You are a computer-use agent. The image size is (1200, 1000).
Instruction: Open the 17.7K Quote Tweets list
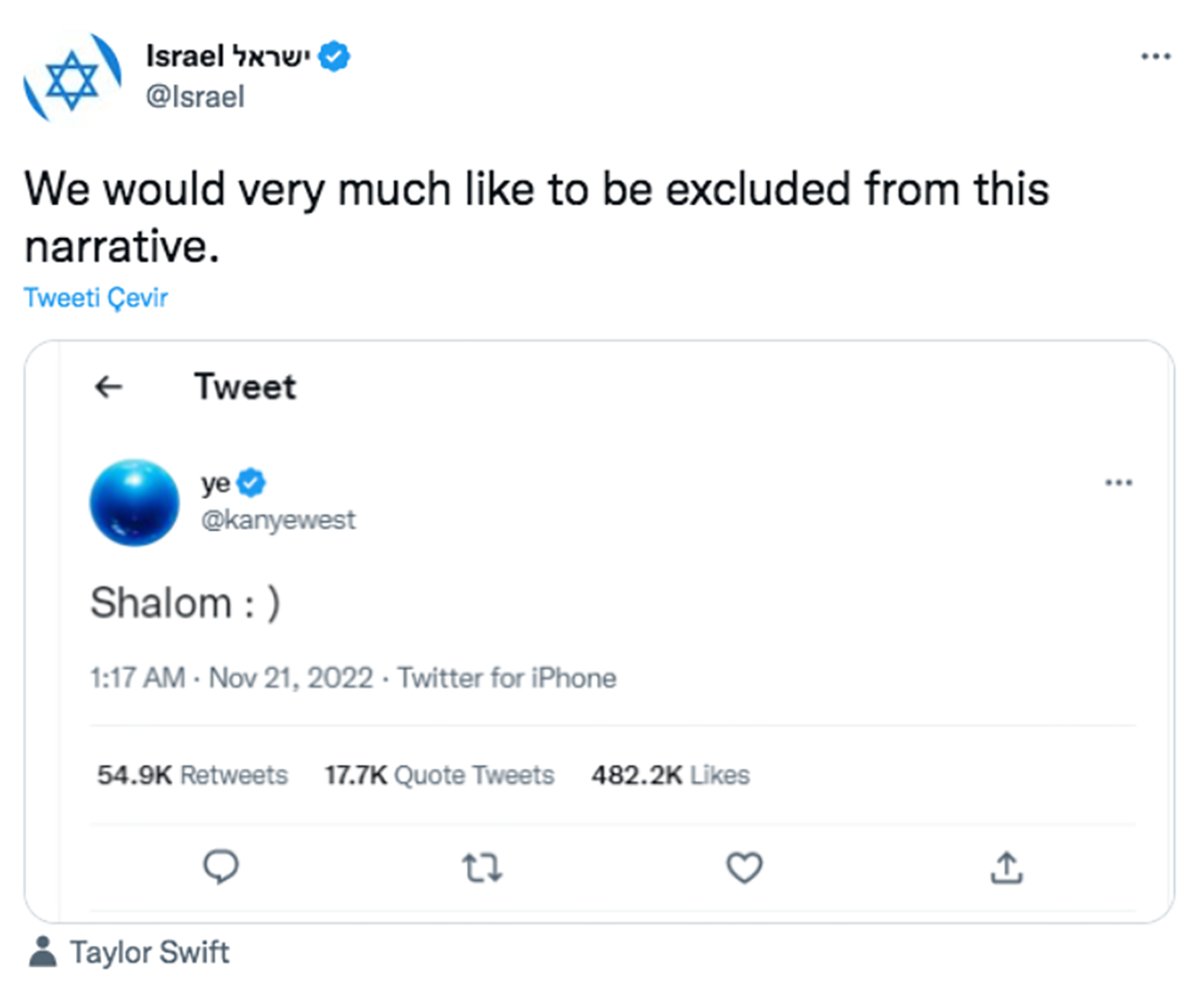click(x=439, y=775)
